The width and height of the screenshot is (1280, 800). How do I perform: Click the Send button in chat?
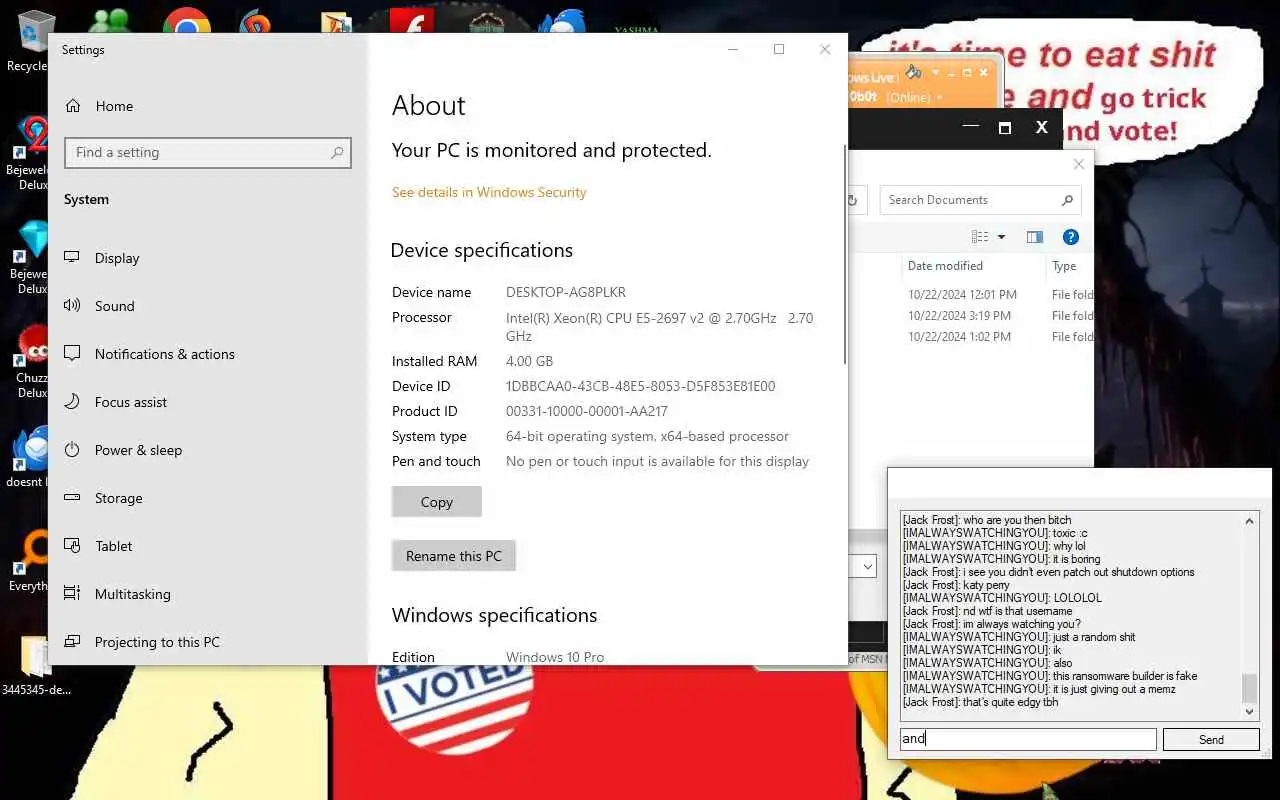click(1211, 739)
